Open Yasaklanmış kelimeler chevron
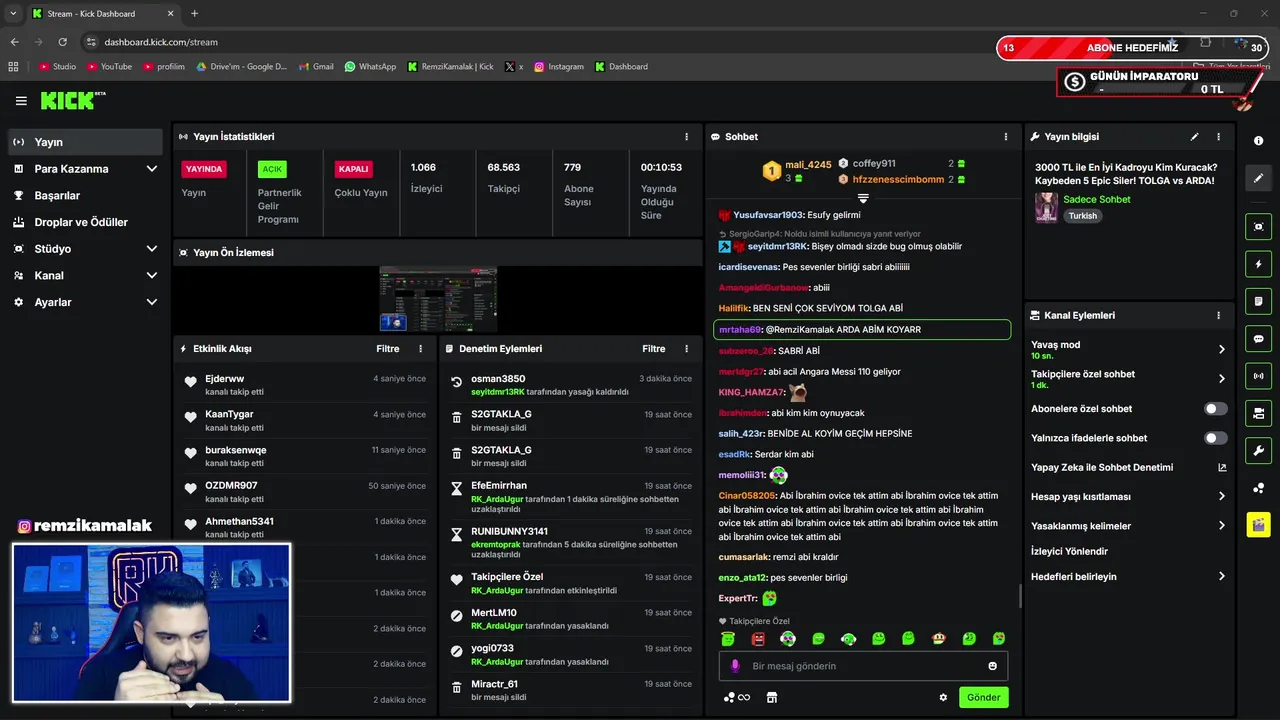This screenshot has height=720, width=1280. [x=1221, y=526]
